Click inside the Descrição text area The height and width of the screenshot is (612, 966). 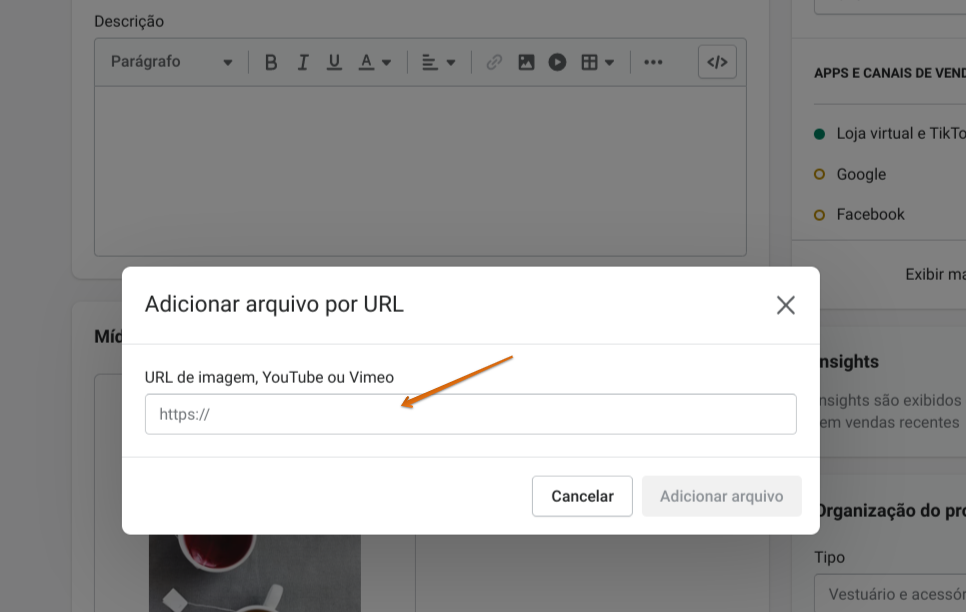pos(420,170)
